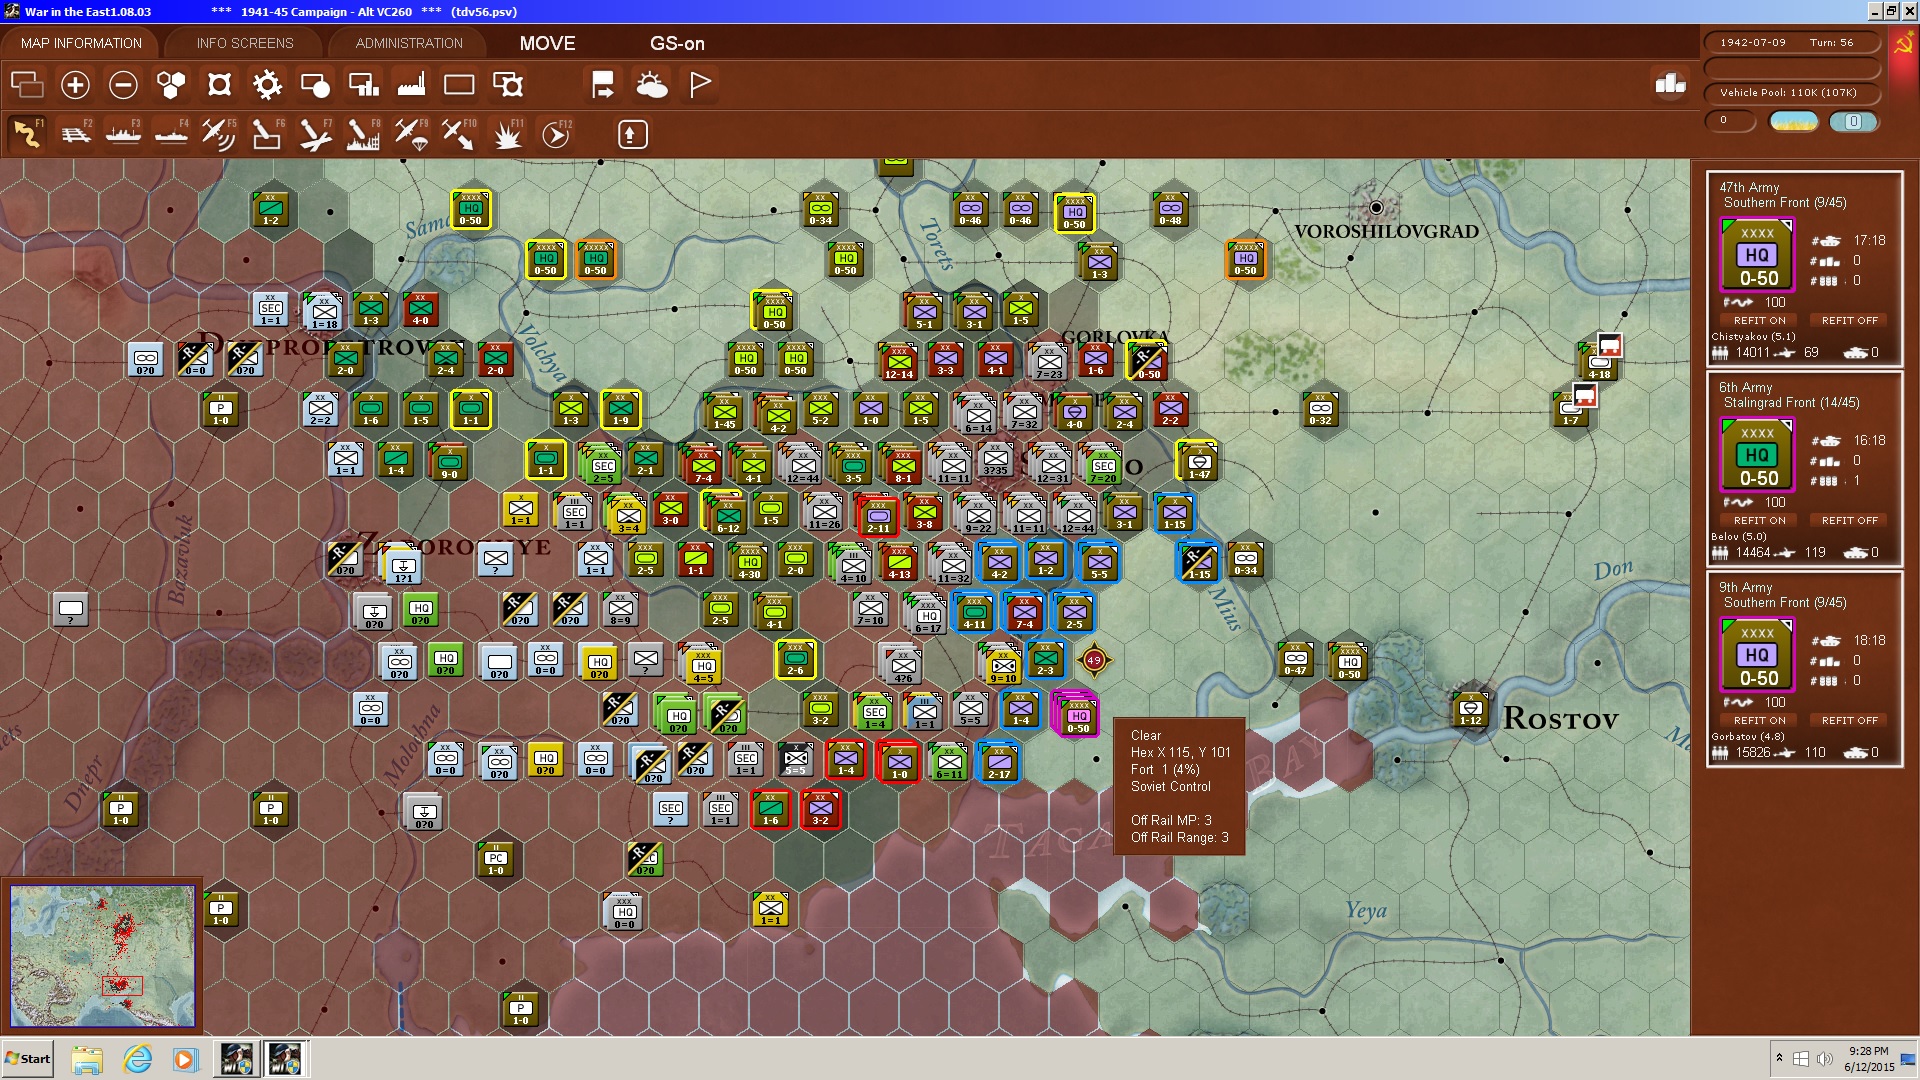1920x1080 pixels.
Task: Click the rectangle with gear icon
Action: 508,85
